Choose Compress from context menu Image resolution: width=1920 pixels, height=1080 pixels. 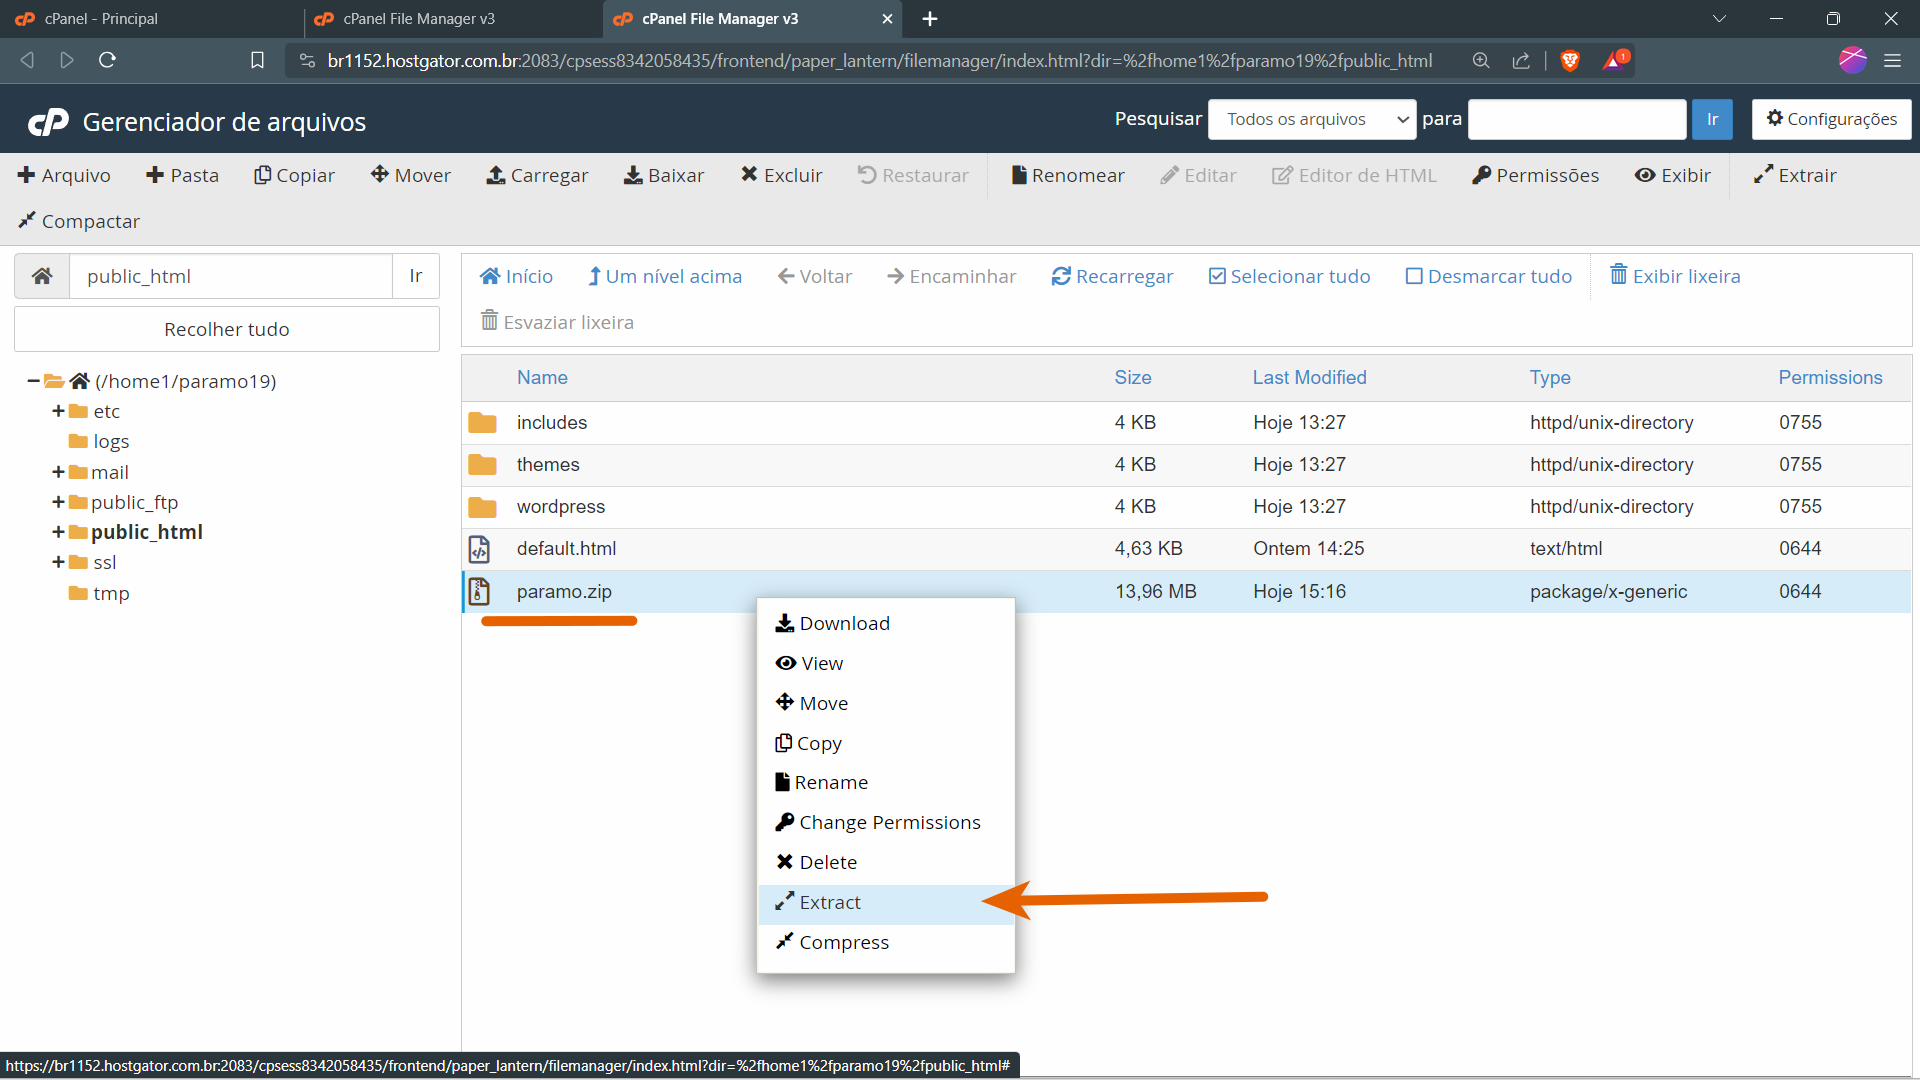pyautogui.click(x=886, y=943)
